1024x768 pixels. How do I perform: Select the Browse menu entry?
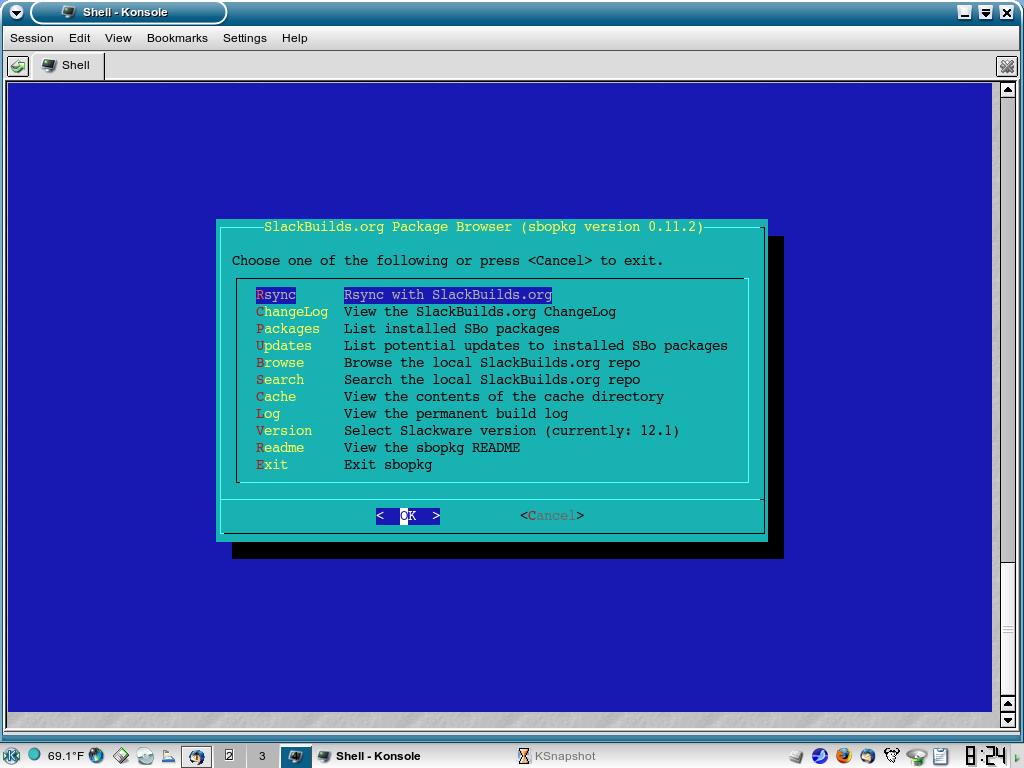280,362
